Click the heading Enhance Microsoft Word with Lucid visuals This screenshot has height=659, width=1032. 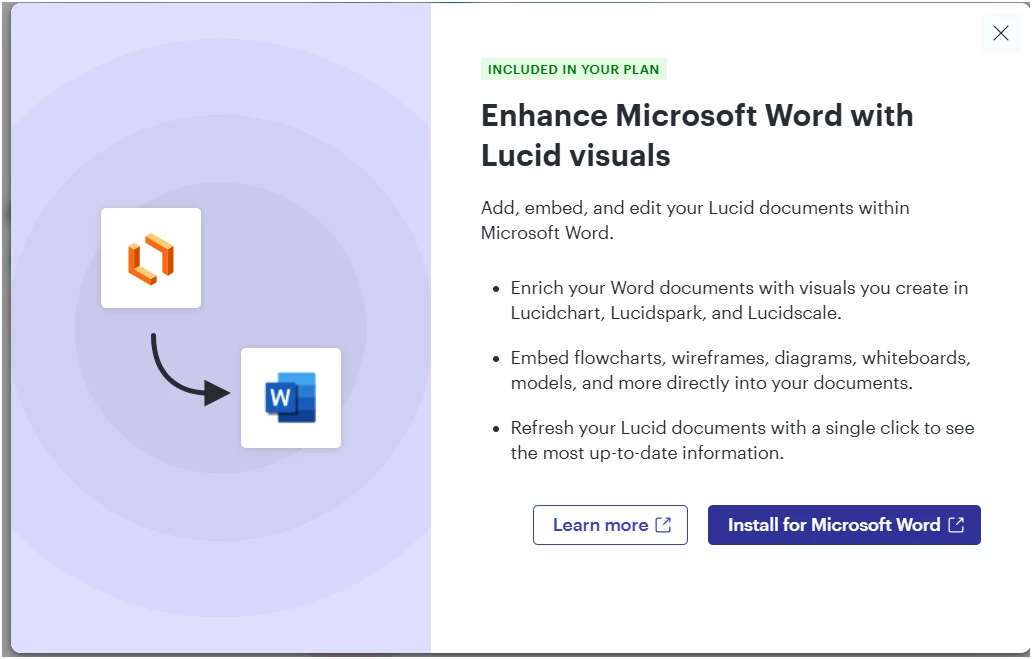[697, 136]
